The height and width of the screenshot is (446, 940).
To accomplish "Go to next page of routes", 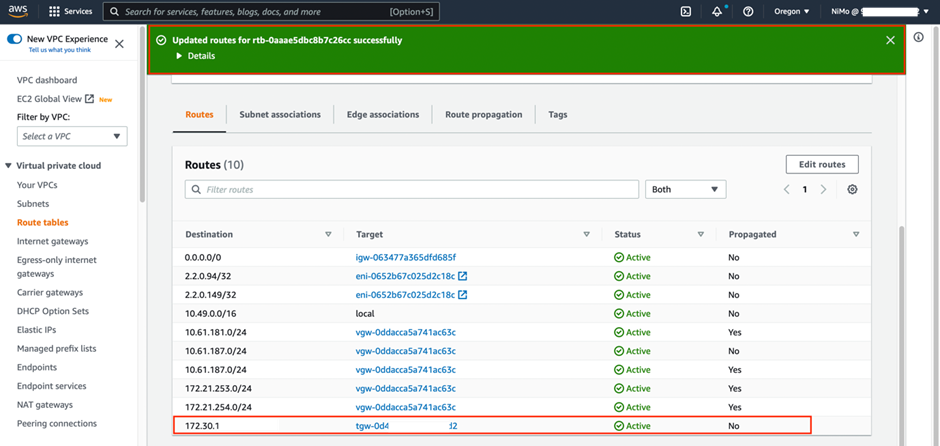I will tap(823, 189).
